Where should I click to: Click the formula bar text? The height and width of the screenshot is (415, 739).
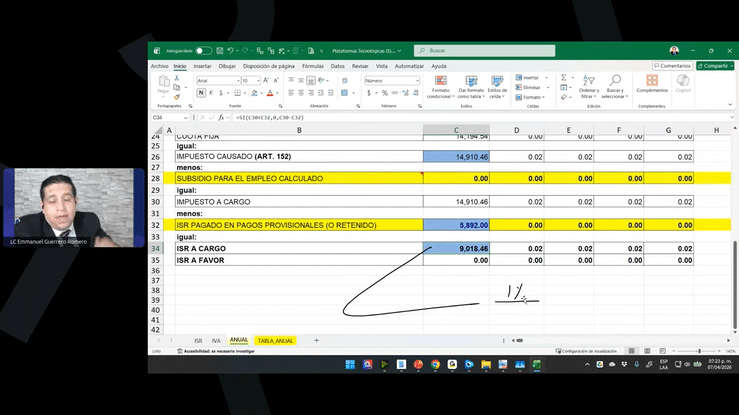(x=270, y=117)
